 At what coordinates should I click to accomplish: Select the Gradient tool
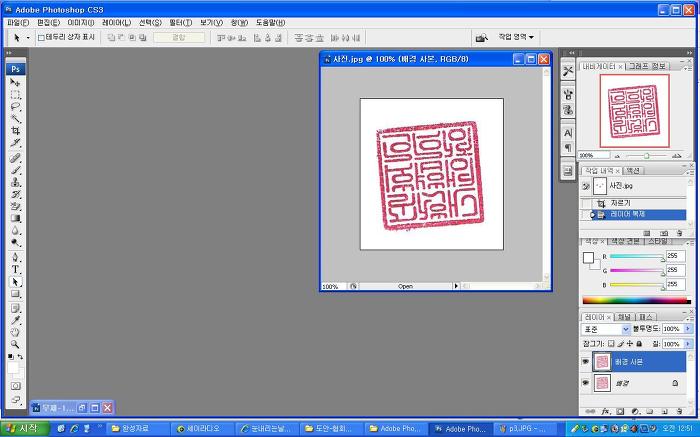15,218
